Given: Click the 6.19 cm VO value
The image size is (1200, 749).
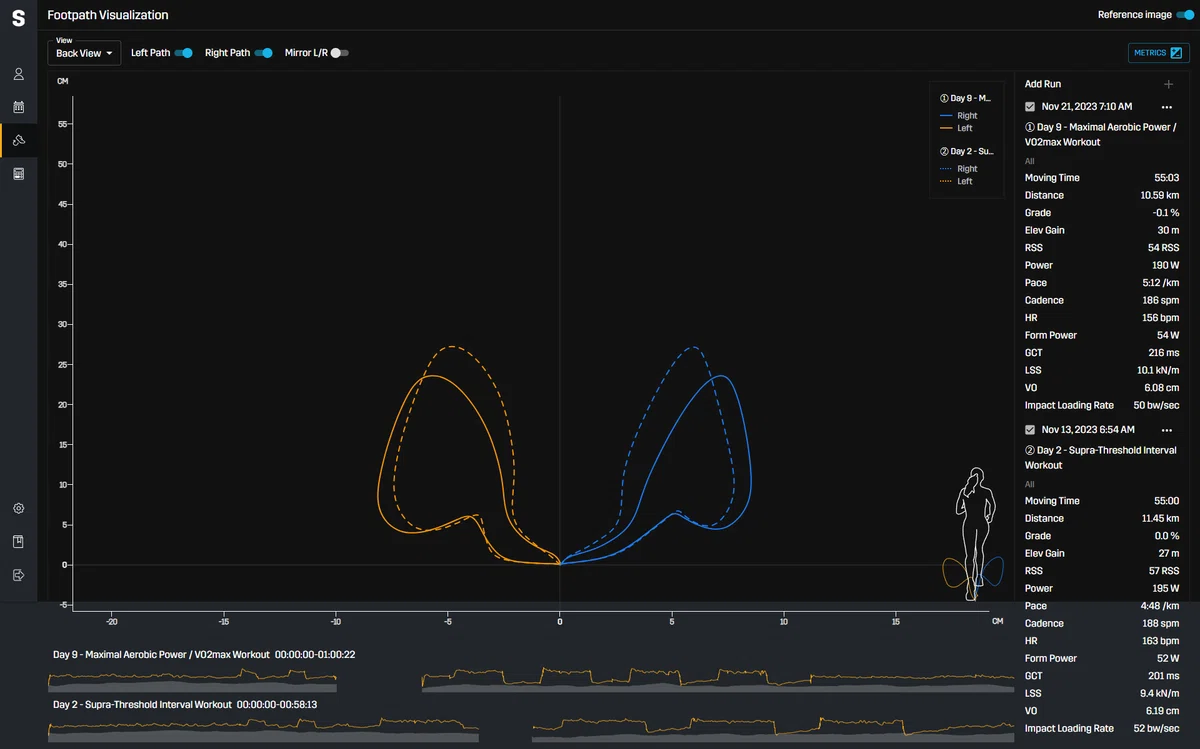Looking at the screenshot, I should [x=1163, y=711].
